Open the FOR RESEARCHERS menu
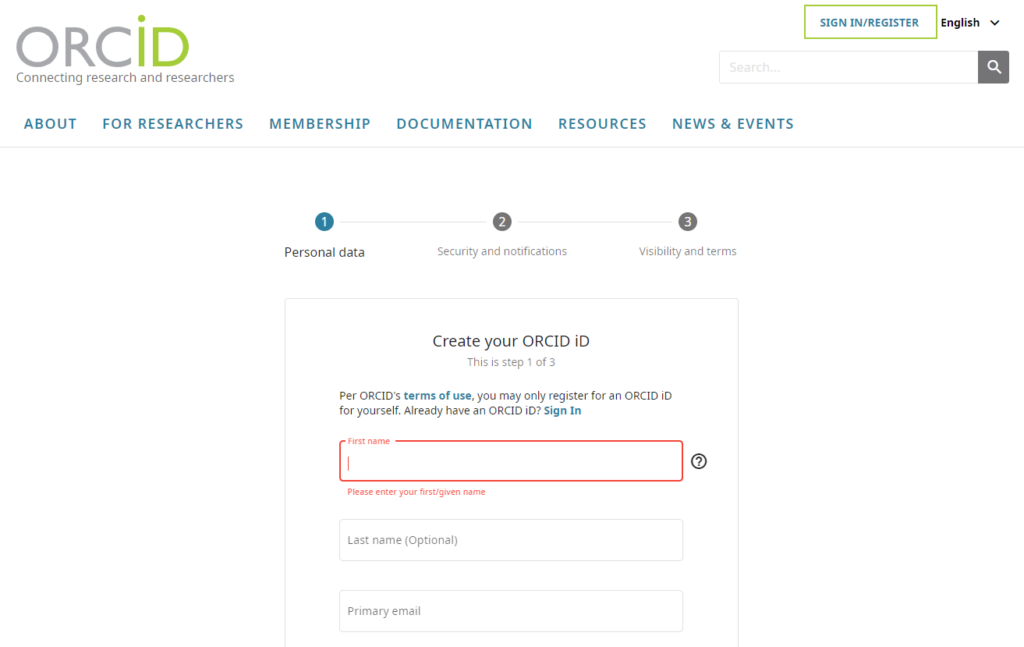The width and height of the screenshot is (1024, 647). pos(173,124)
